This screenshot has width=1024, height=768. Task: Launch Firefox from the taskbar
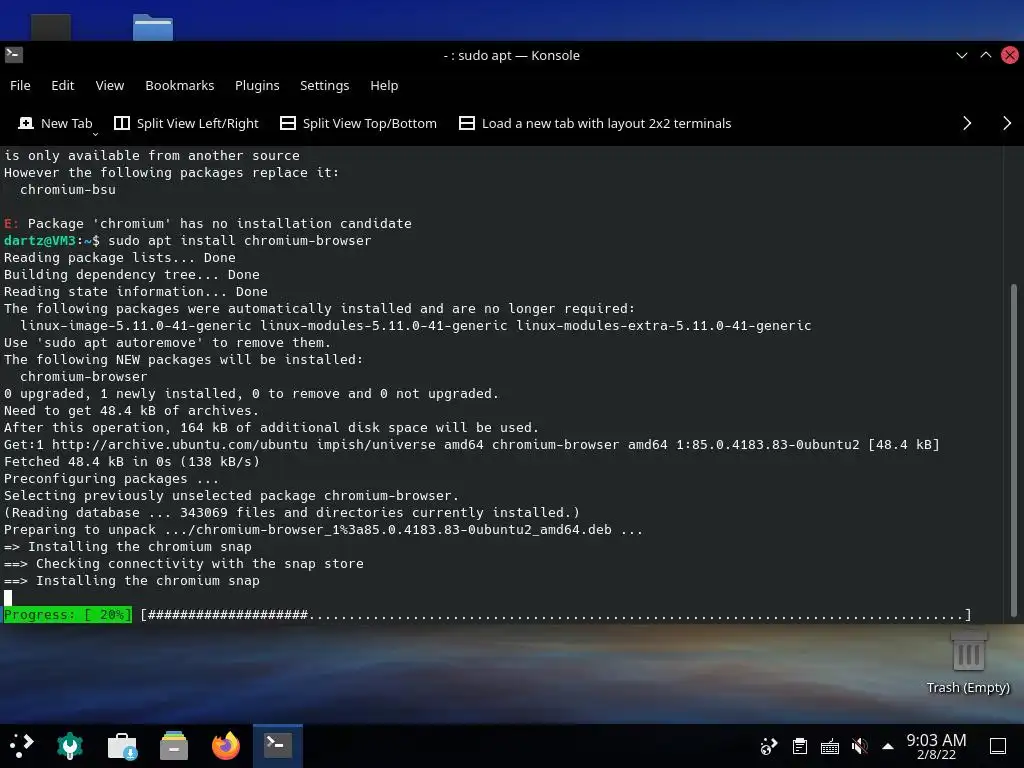(226, 746)
